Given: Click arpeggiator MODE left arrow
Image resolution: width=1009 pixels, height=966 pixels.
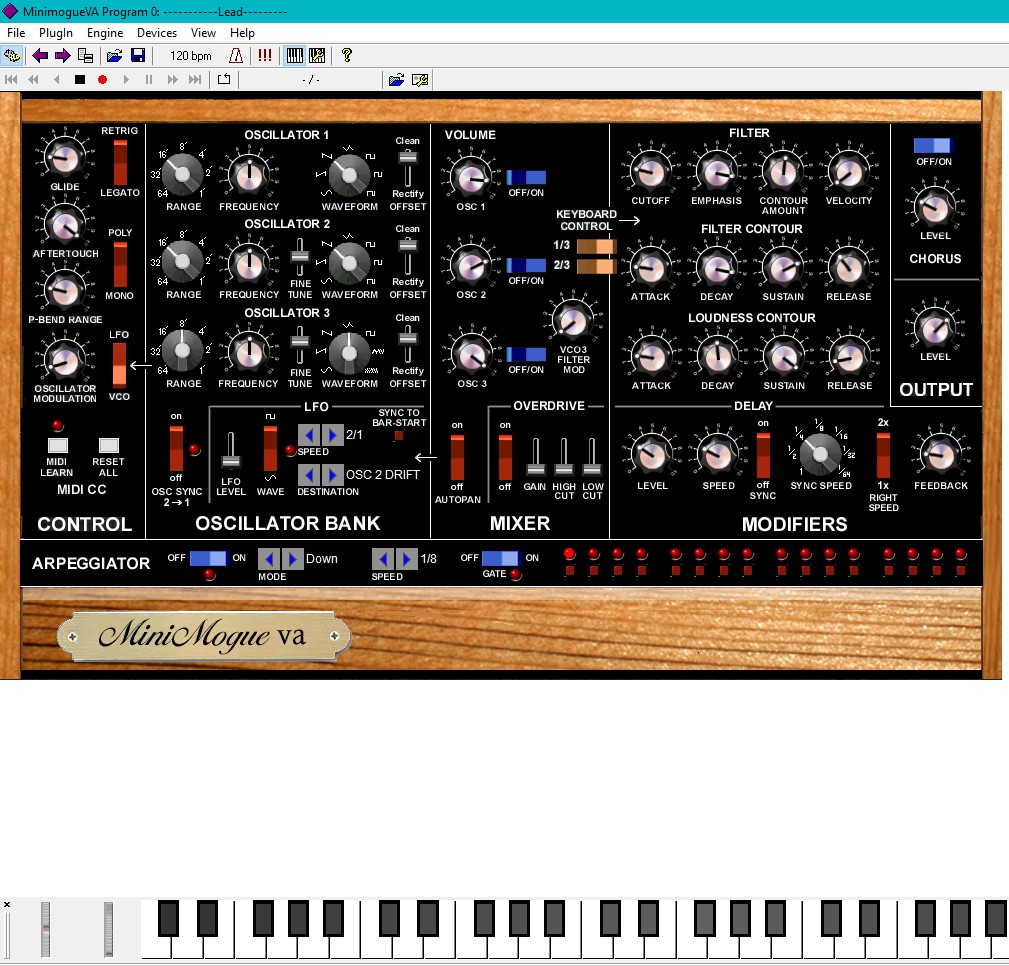Looking at the screenshot, I should [269, 559].
